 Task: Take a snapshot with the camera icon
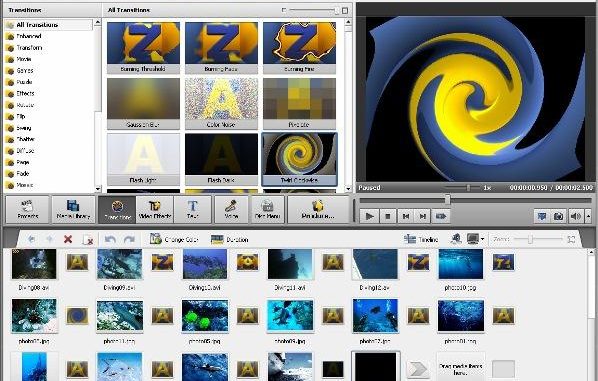(558, 216)
